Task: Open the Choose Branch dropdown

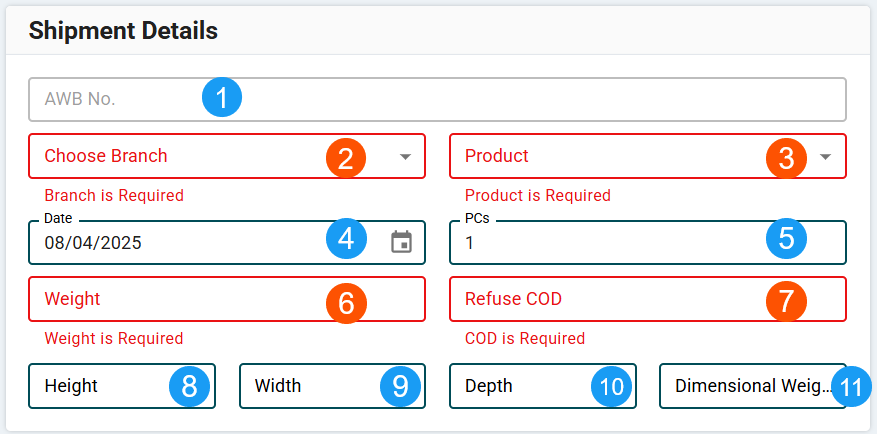Action: click(x=180, y=157)
